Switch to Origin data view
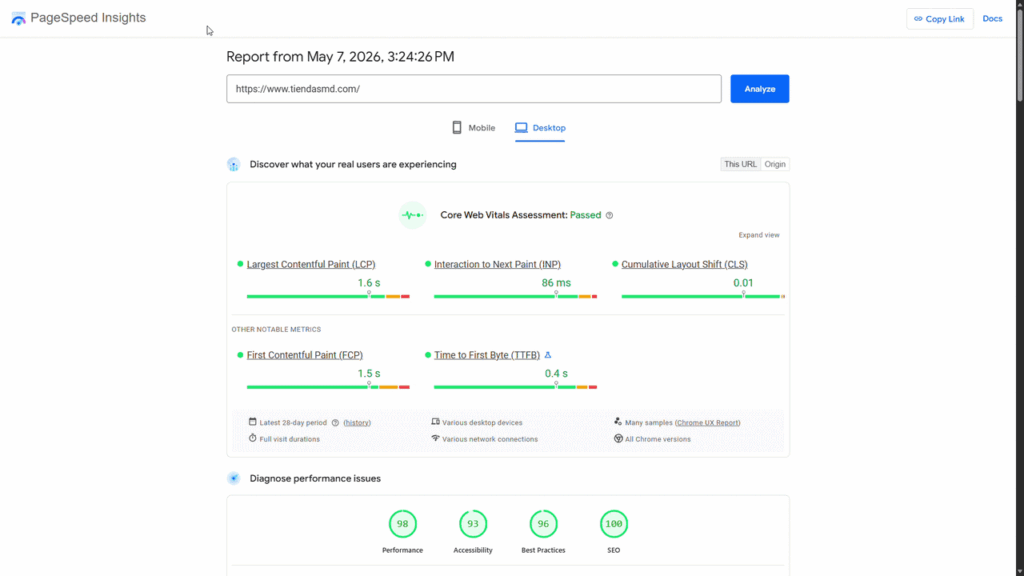This screenshot has height=576, width=1024. [775, 164]
